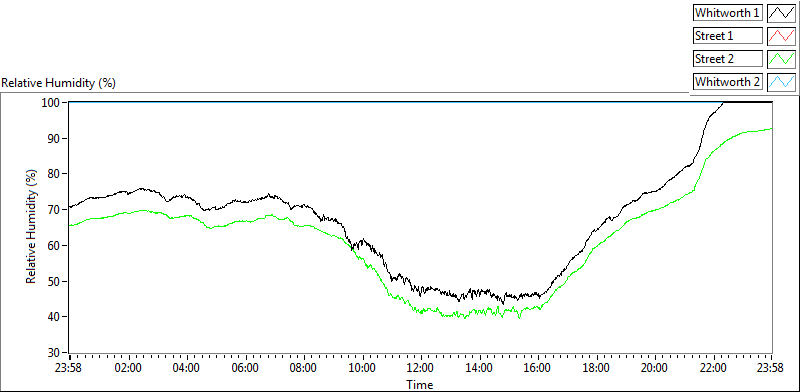This screenshot has height=392, width=800.
Task: Click the vertical Relative Humidity axis title
Action: (32, 227)
